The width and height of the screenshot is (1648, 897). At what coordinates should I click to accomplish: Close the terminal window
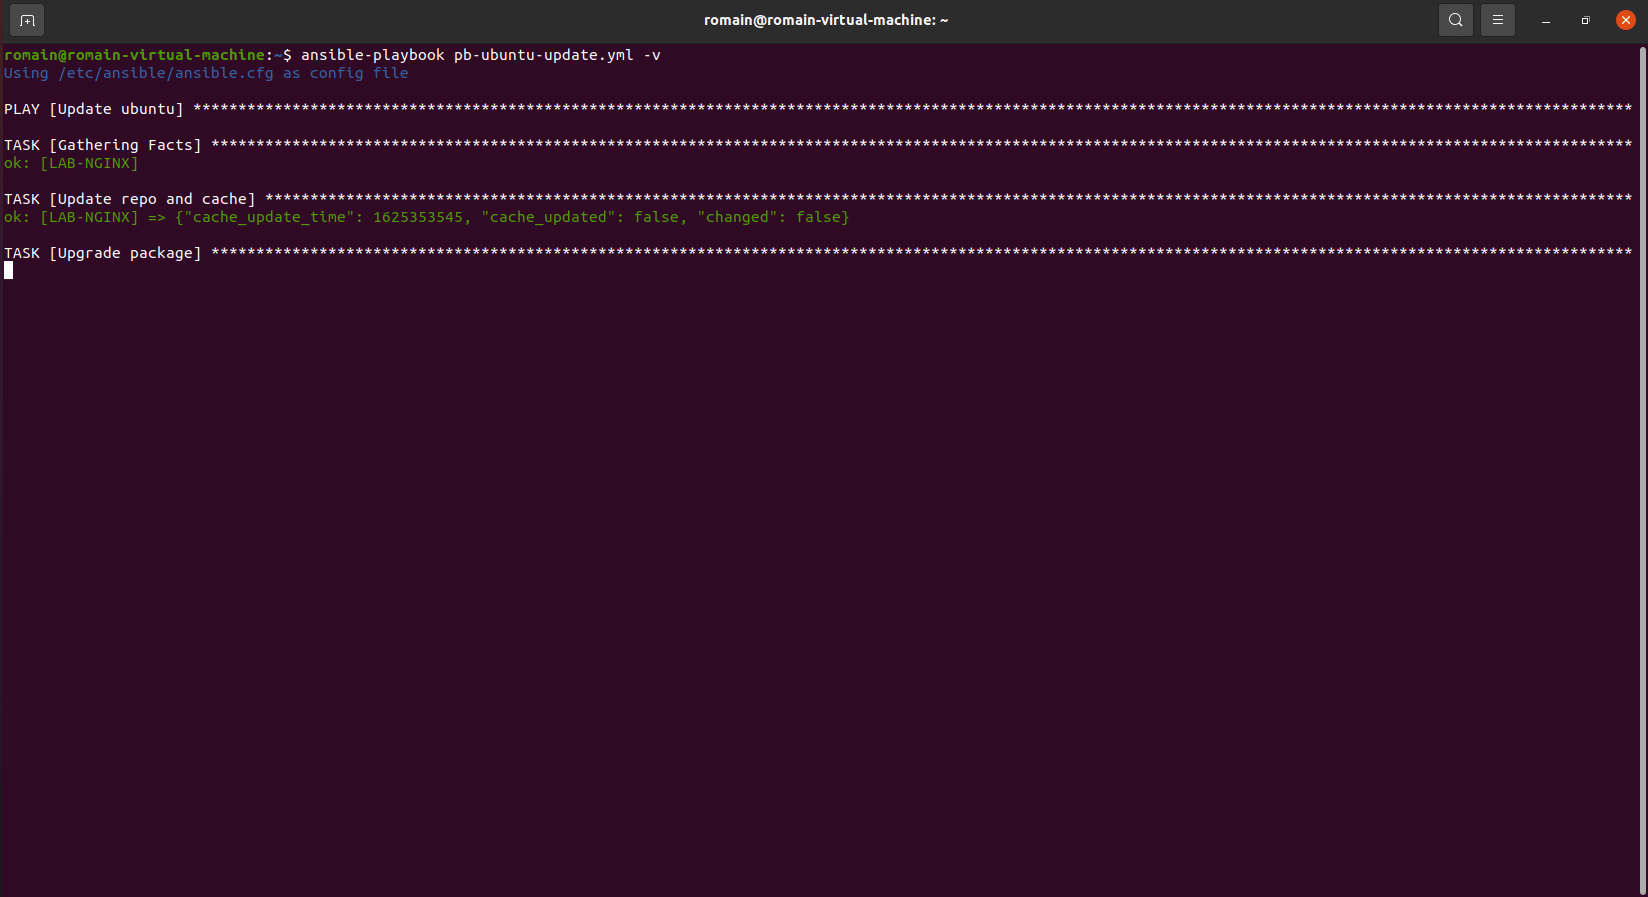coord(1625,20)
